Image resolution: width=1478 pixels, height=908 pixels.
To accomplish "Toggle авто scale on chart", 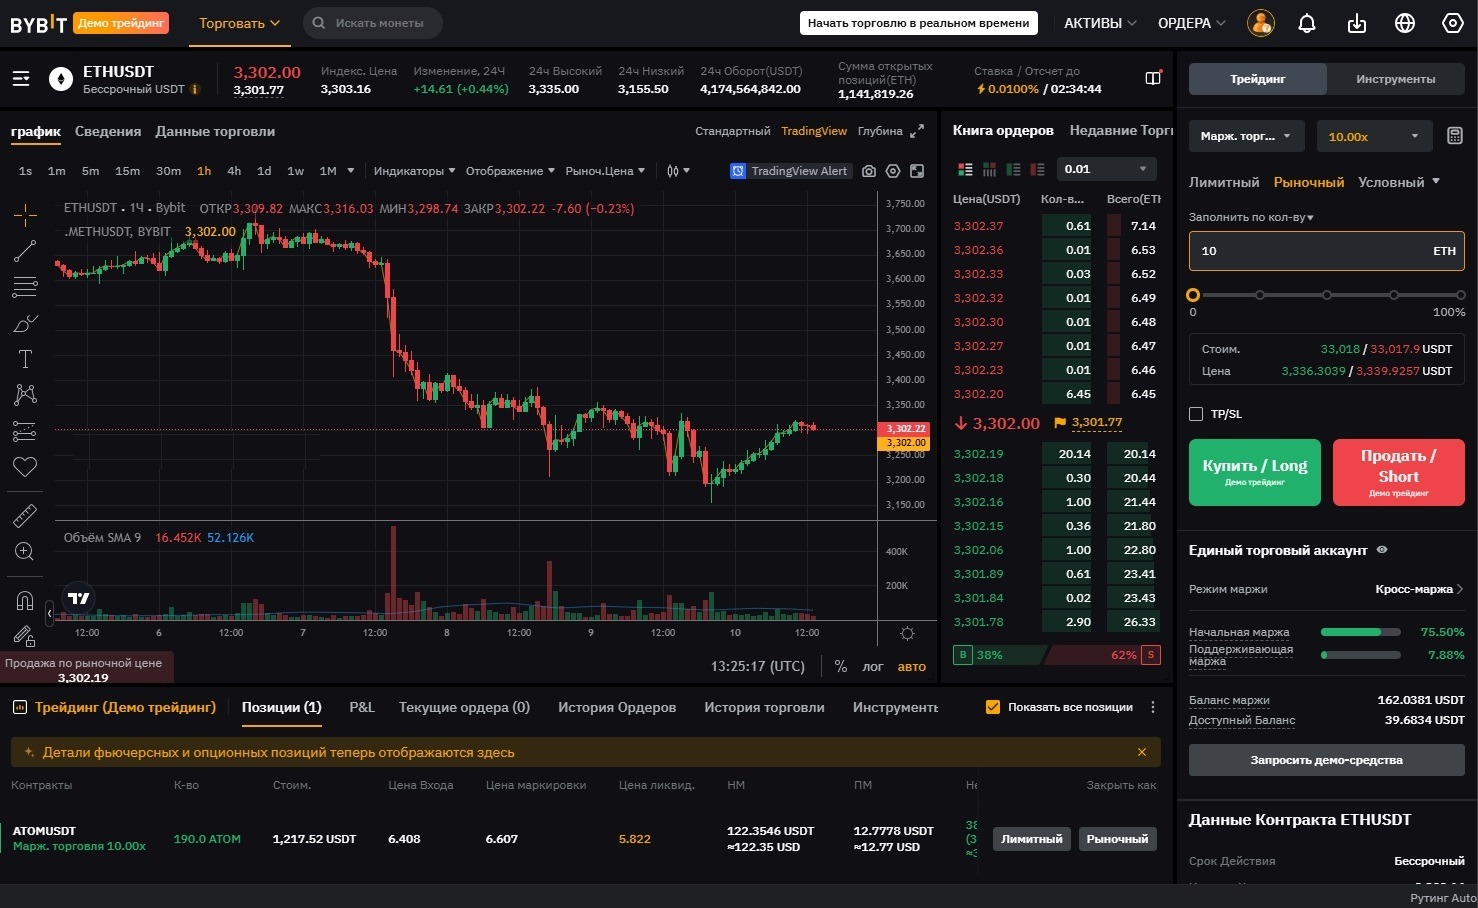I will pos(912,666).
